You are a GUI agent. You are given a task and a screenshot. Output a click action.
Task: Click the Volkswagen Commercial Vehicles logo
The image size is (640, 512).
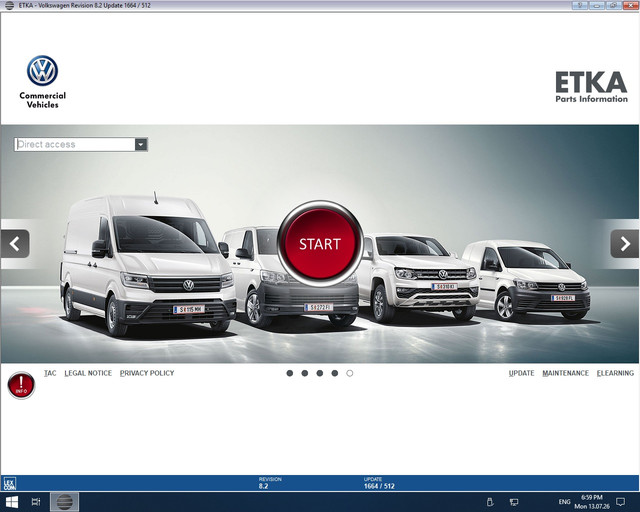click(42, 82)
